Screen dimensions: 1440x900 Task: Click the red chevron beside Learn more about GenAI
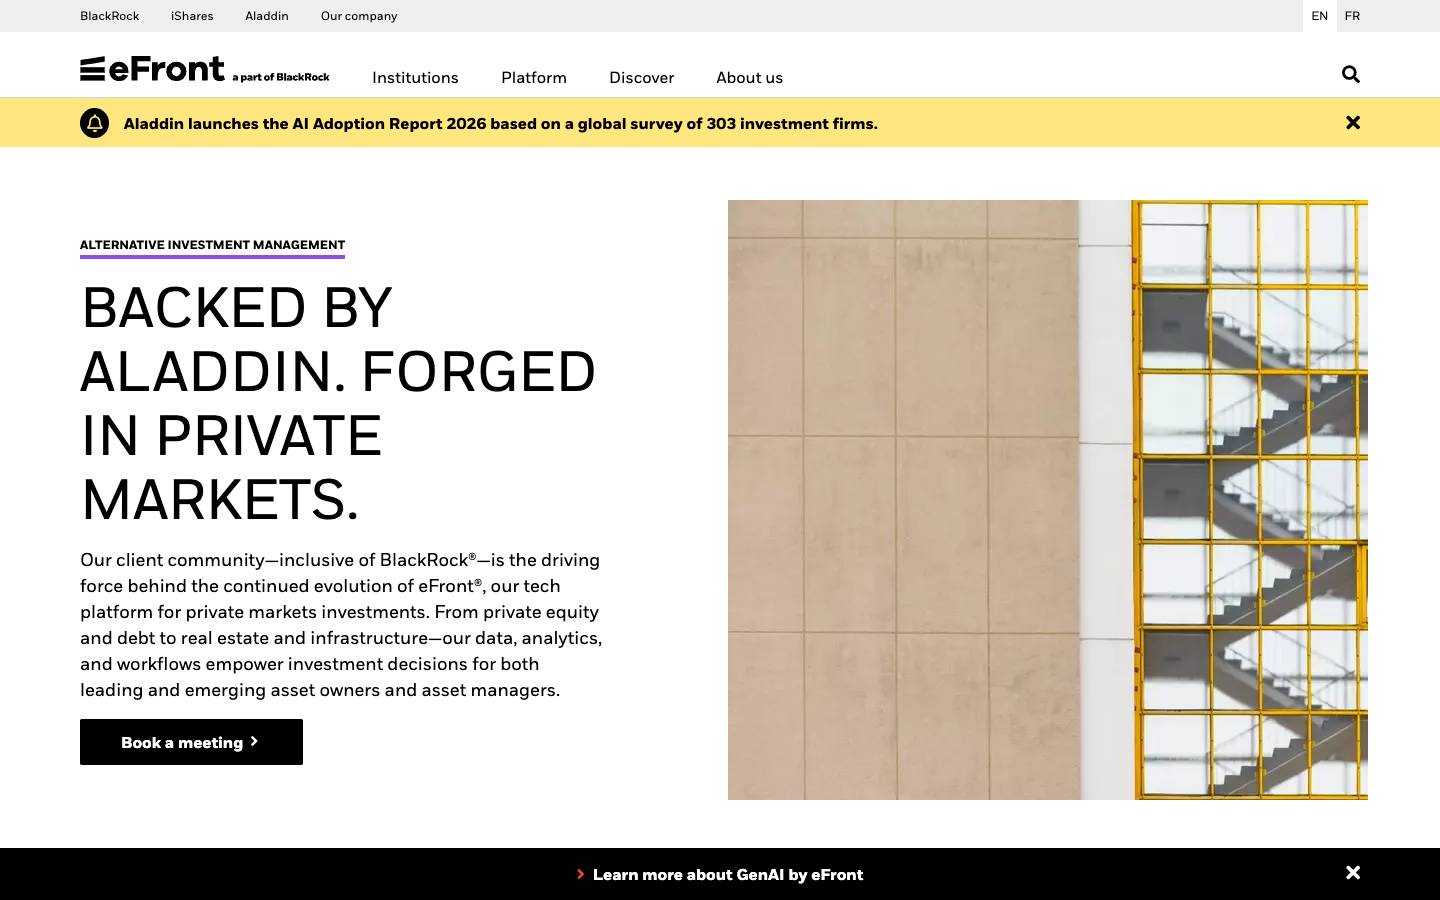click(580, 874)
